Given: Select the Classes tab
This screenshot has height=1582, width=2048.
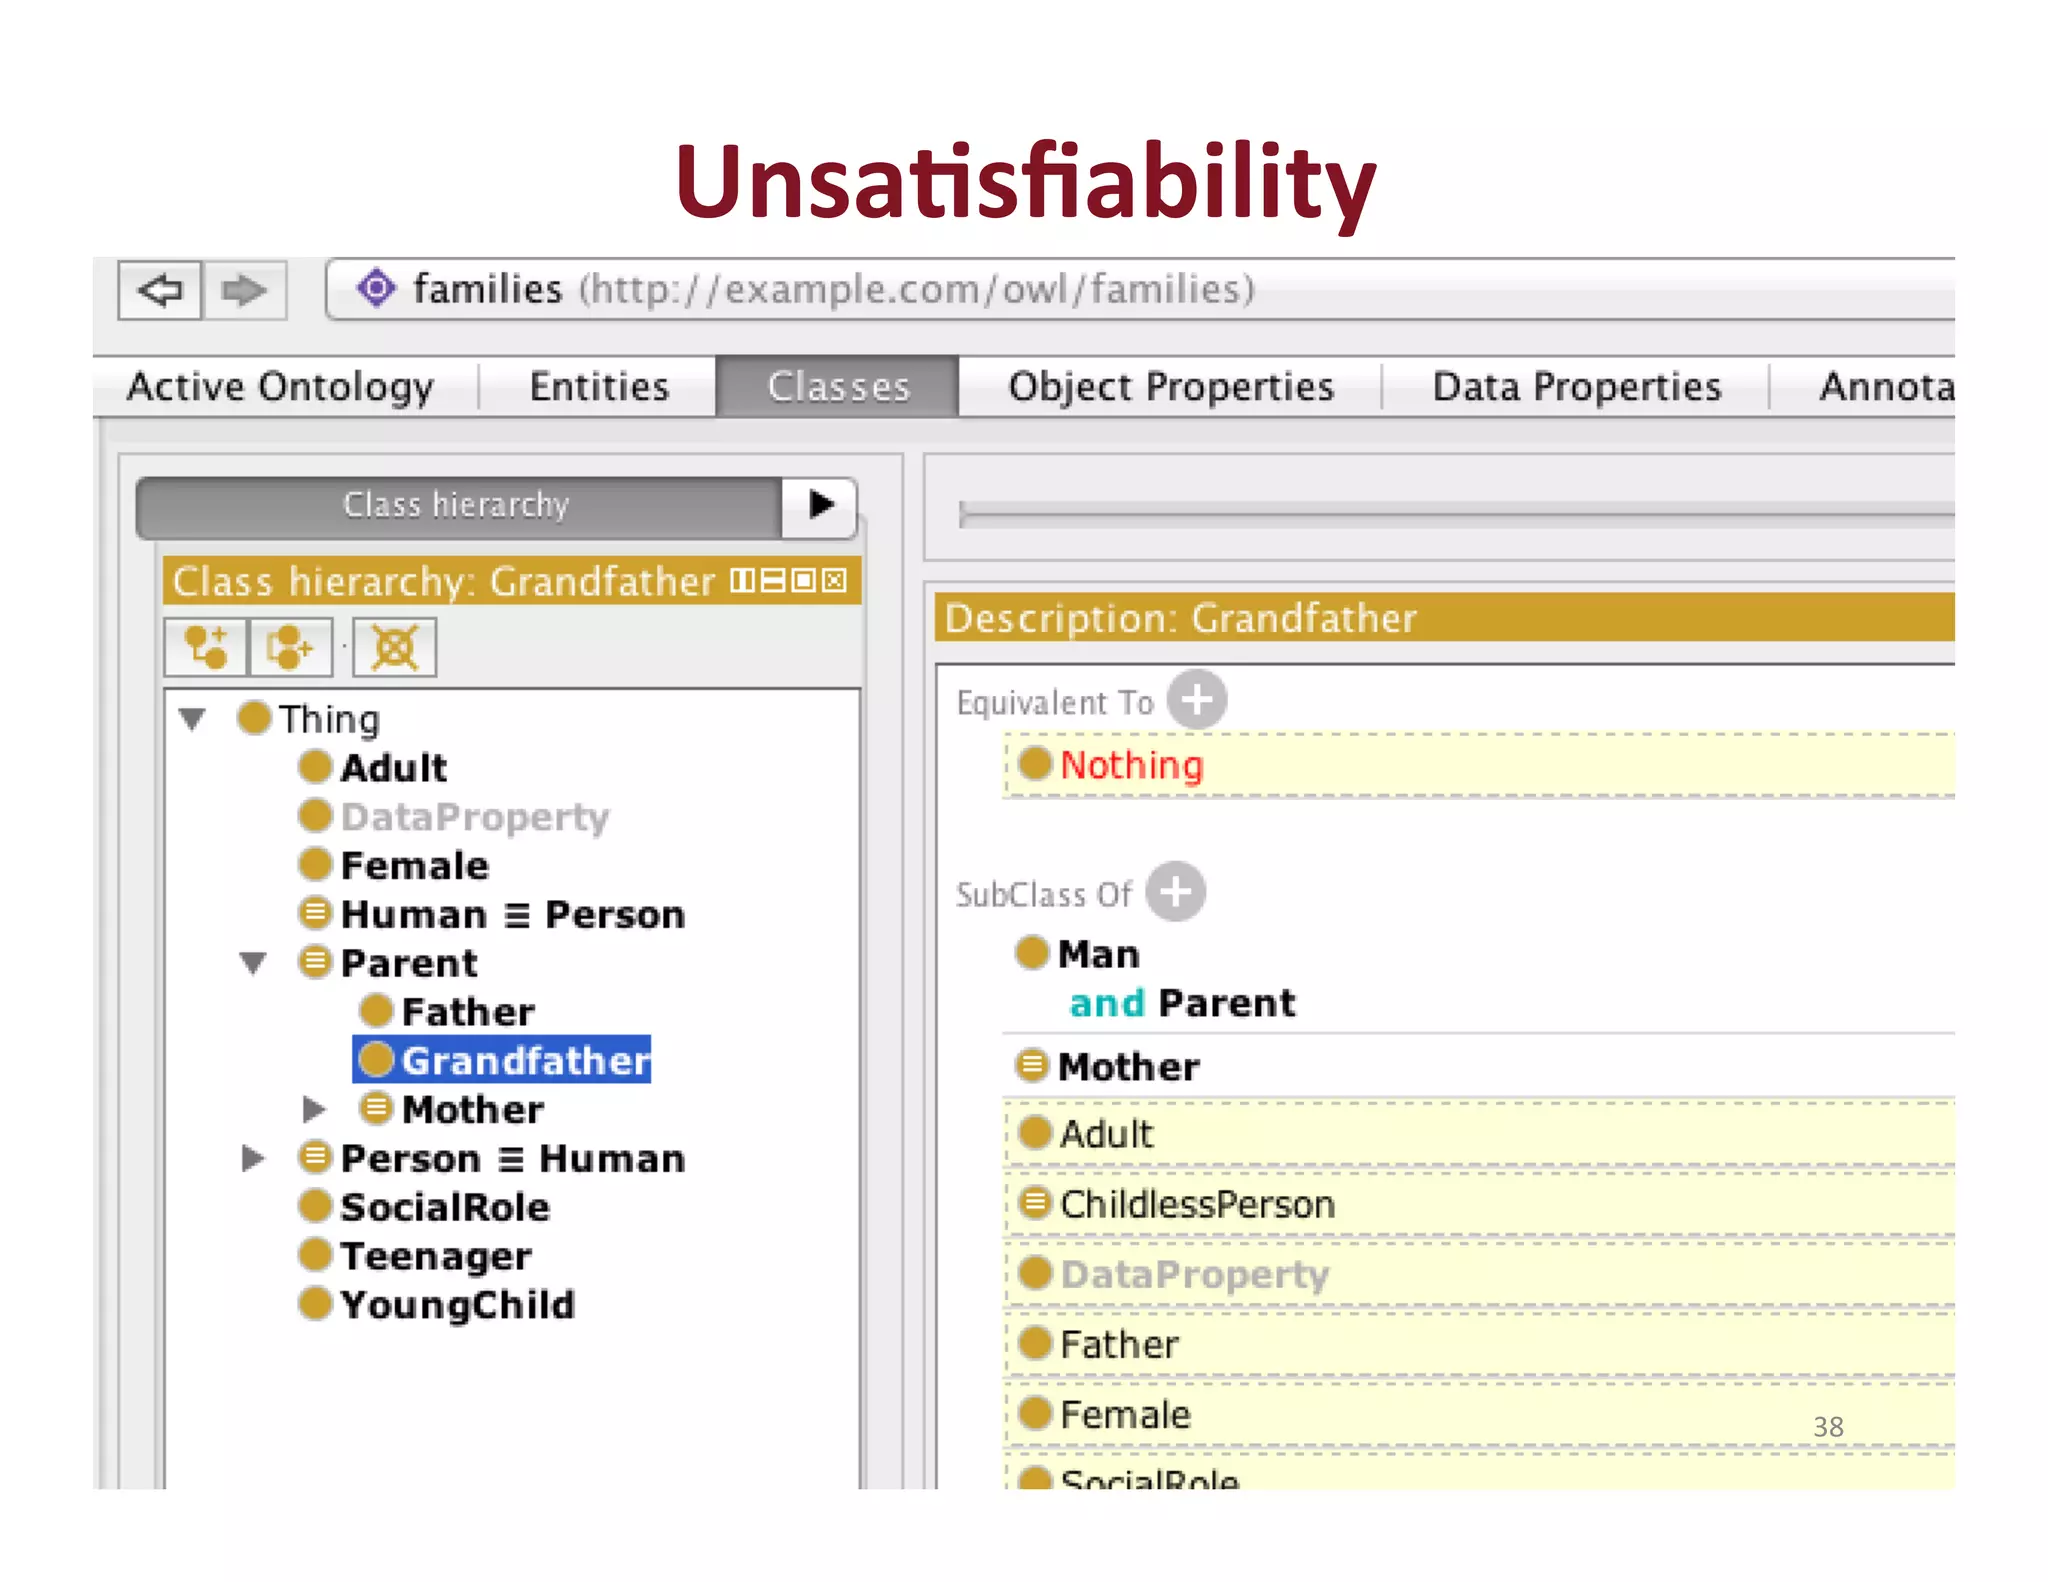Looking at the screenshot, I should (x=838, y=387).
